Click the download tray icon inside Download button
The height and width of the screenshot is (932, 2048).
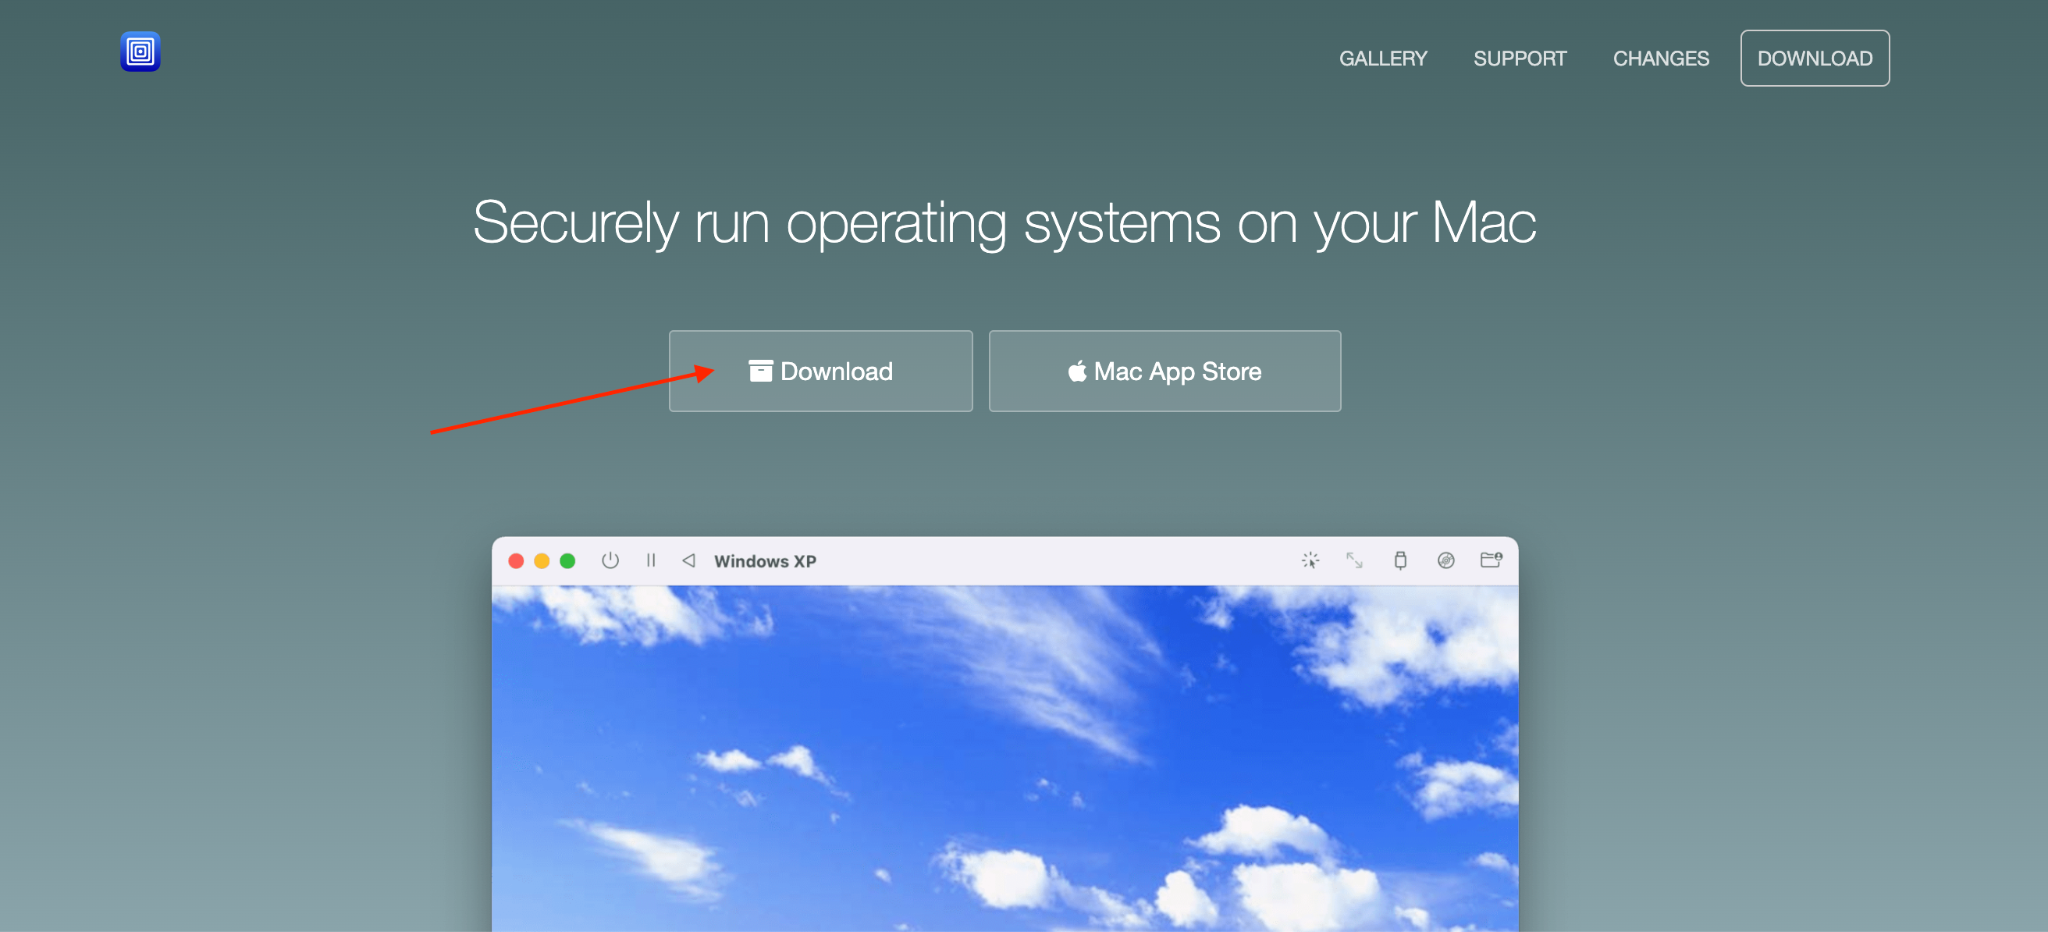(762, 370)
